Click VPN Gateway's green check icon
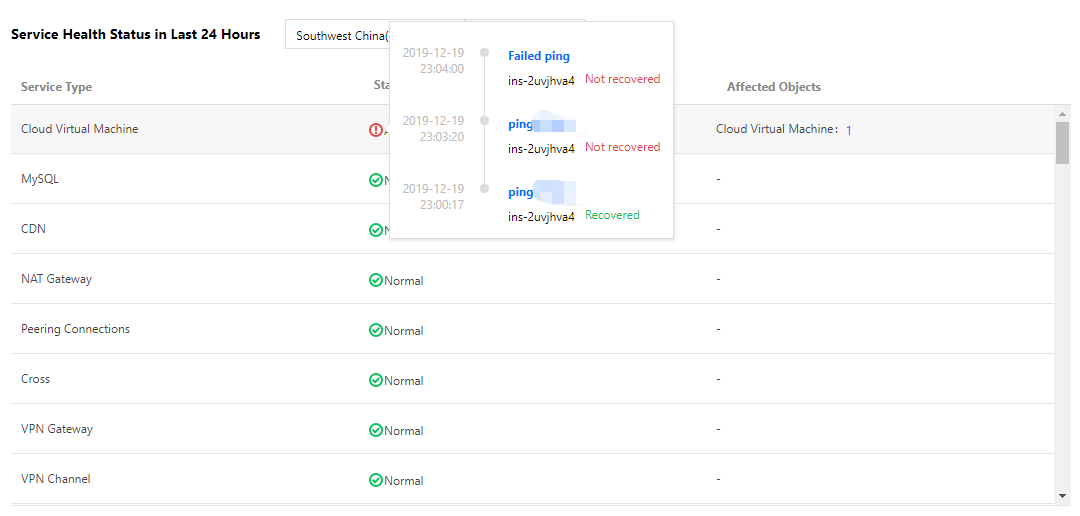The width and height of the screenshot is (1080, 516). coord(376,430)
